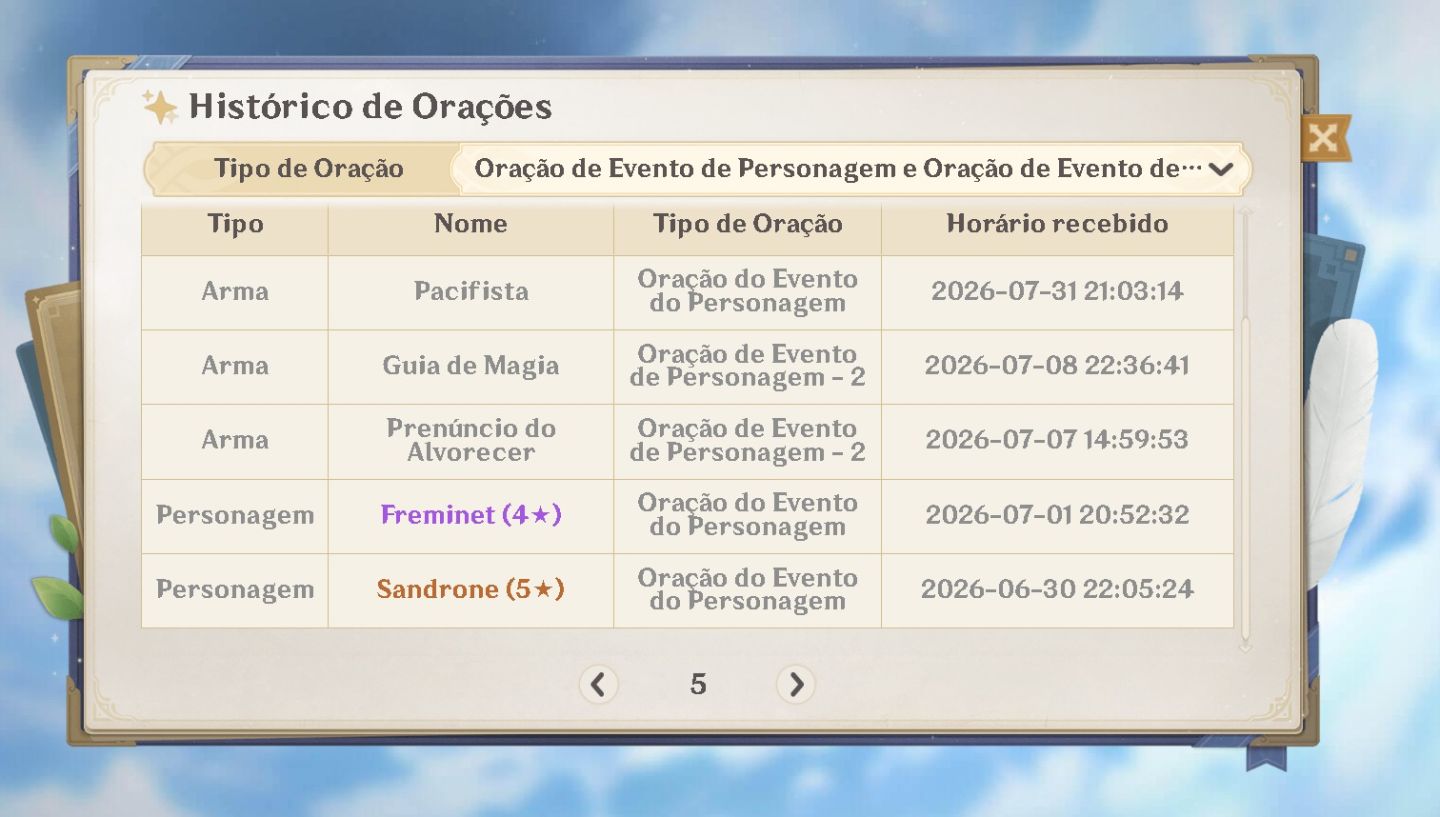
Task: Go to the previous history page
Action: 598,684
